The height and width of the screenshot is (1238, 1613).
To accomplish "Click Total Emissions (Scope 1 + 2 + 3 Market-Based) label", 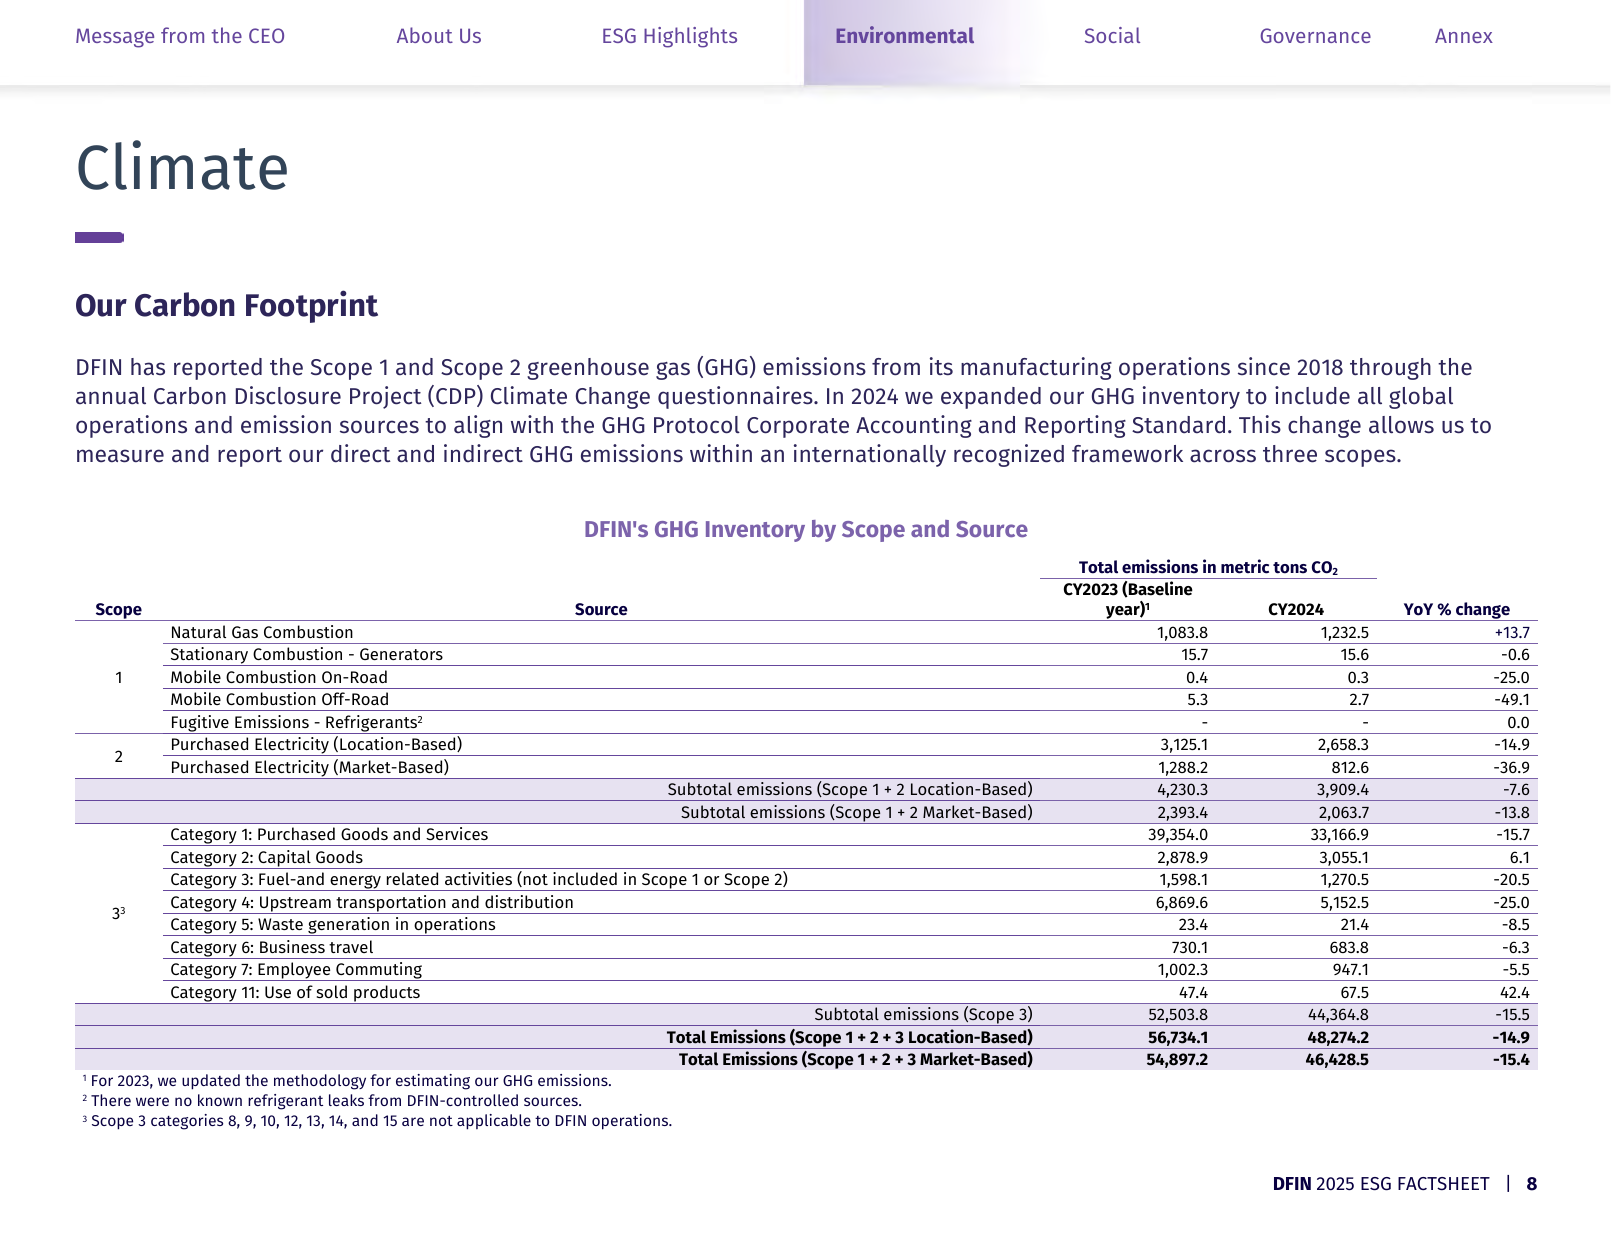I will tap(856, 1060).
